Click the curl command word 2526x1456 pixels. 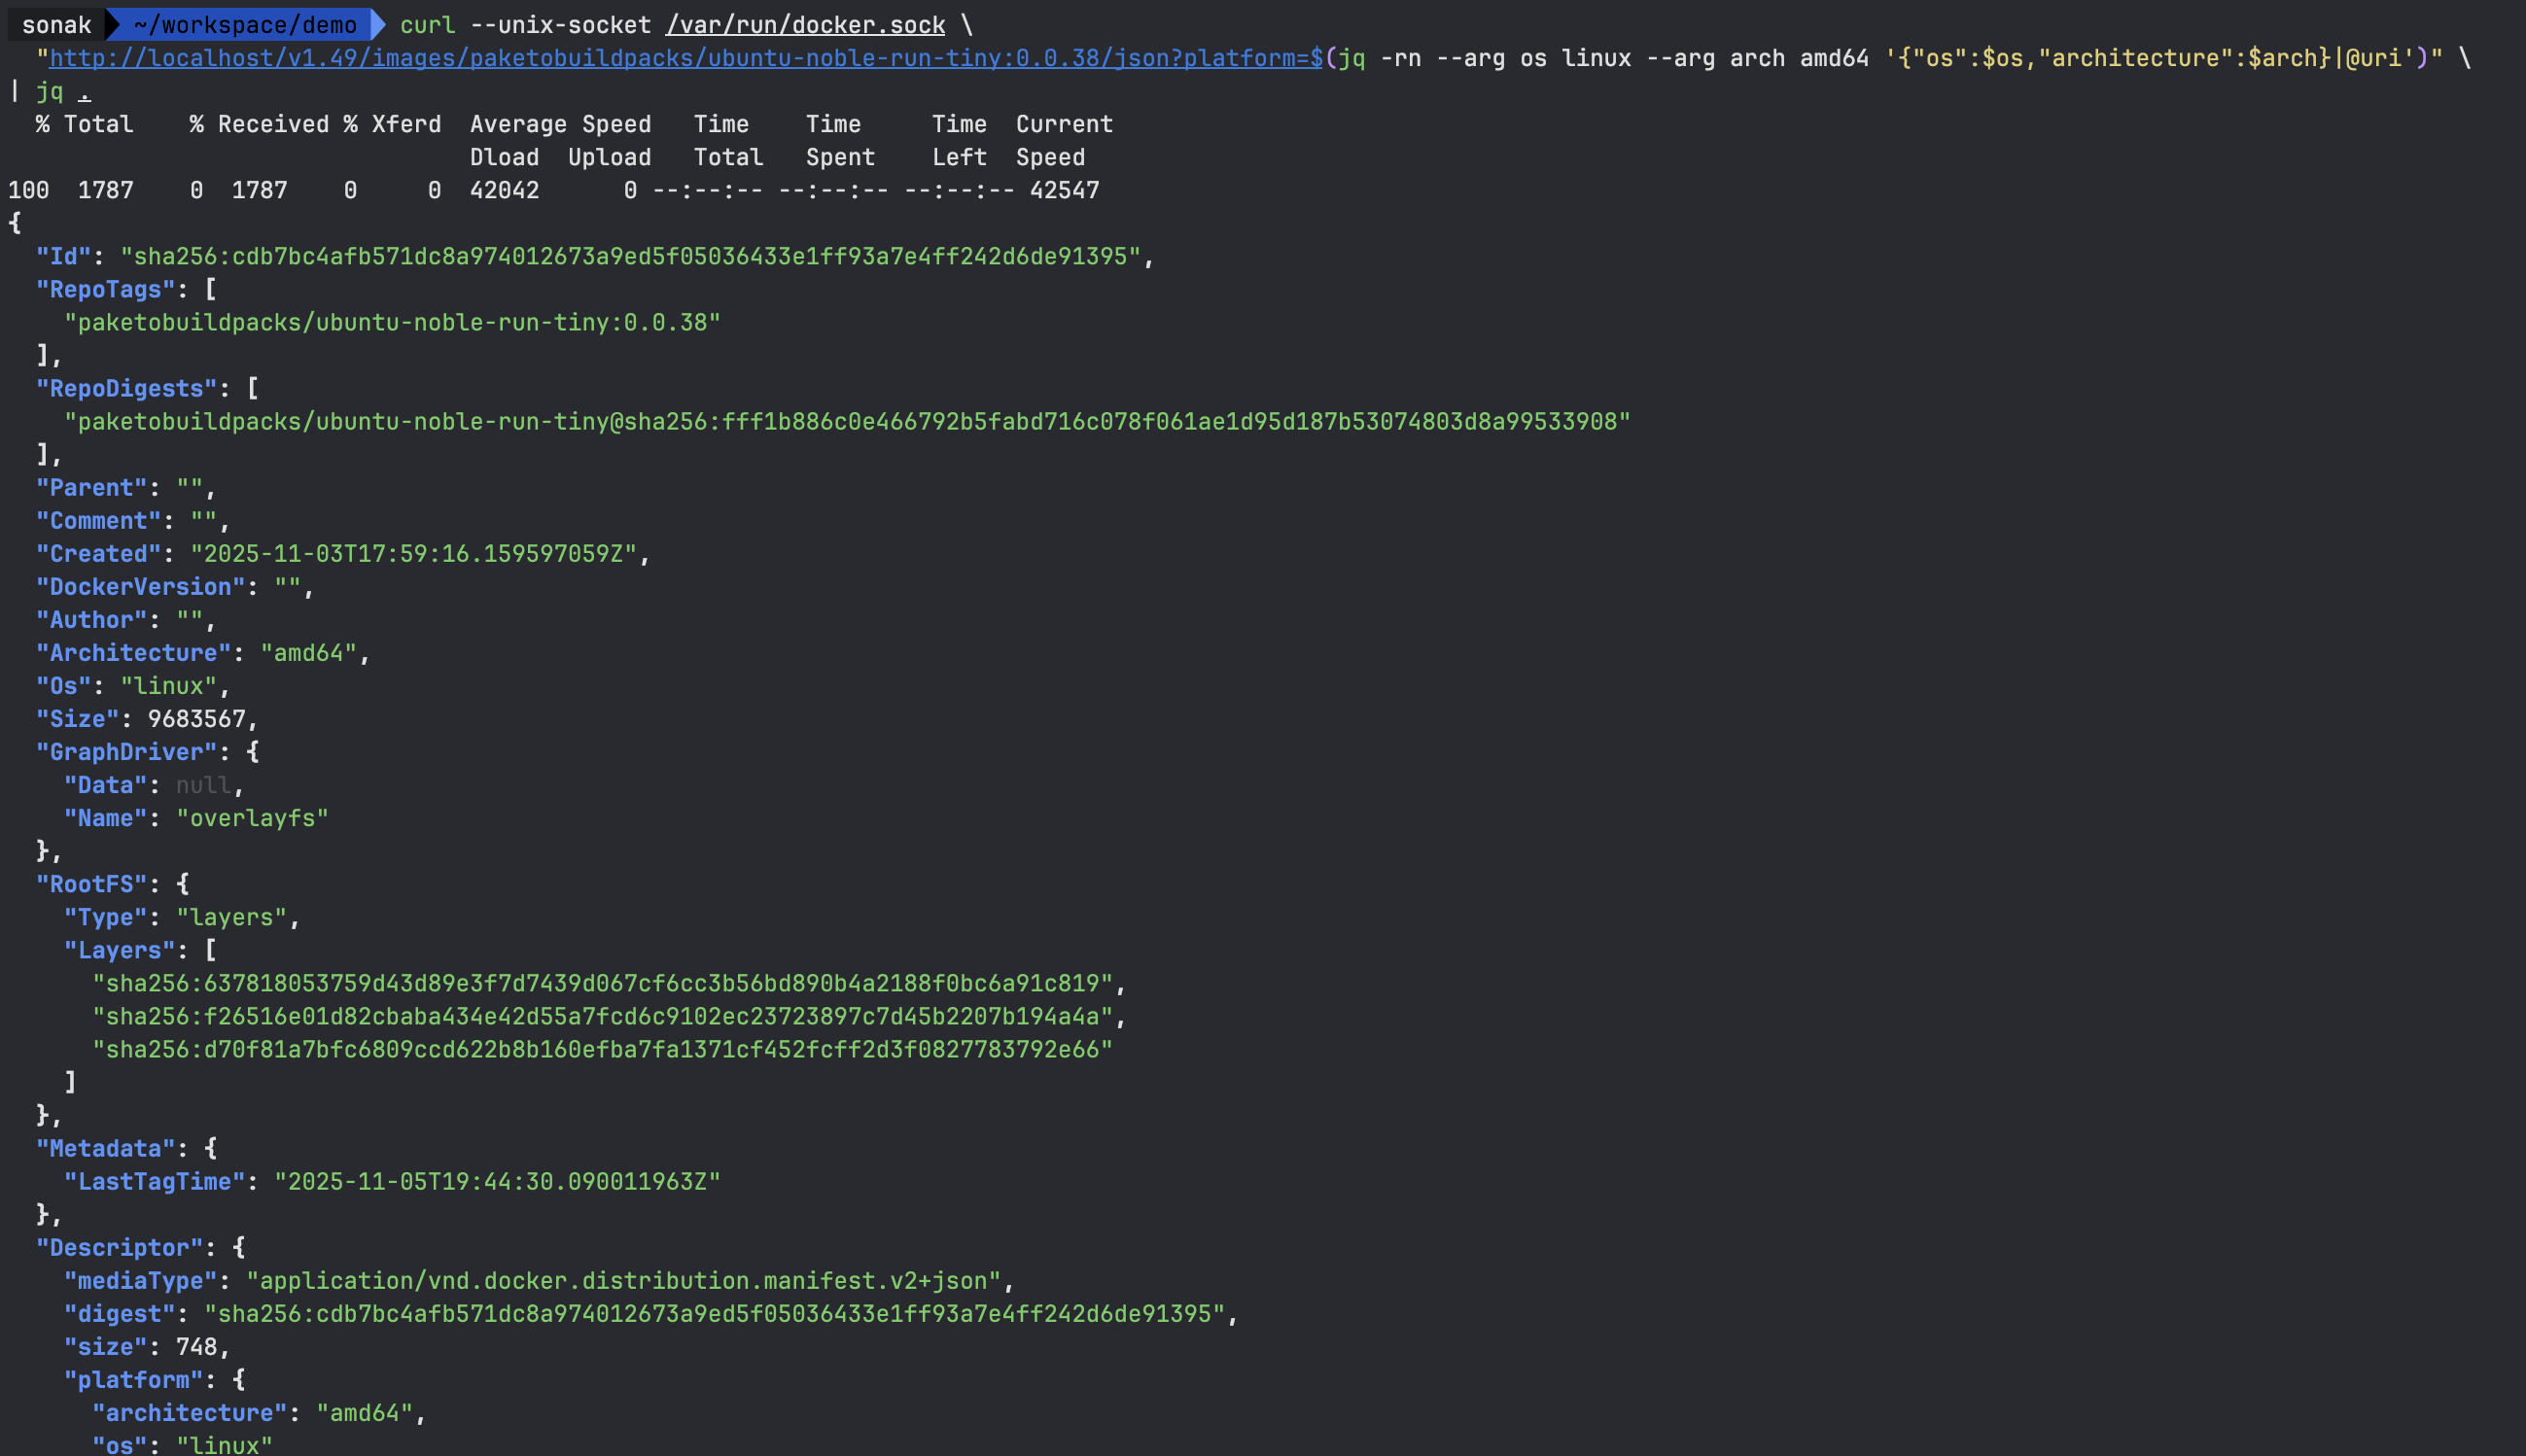click(427, 25)
